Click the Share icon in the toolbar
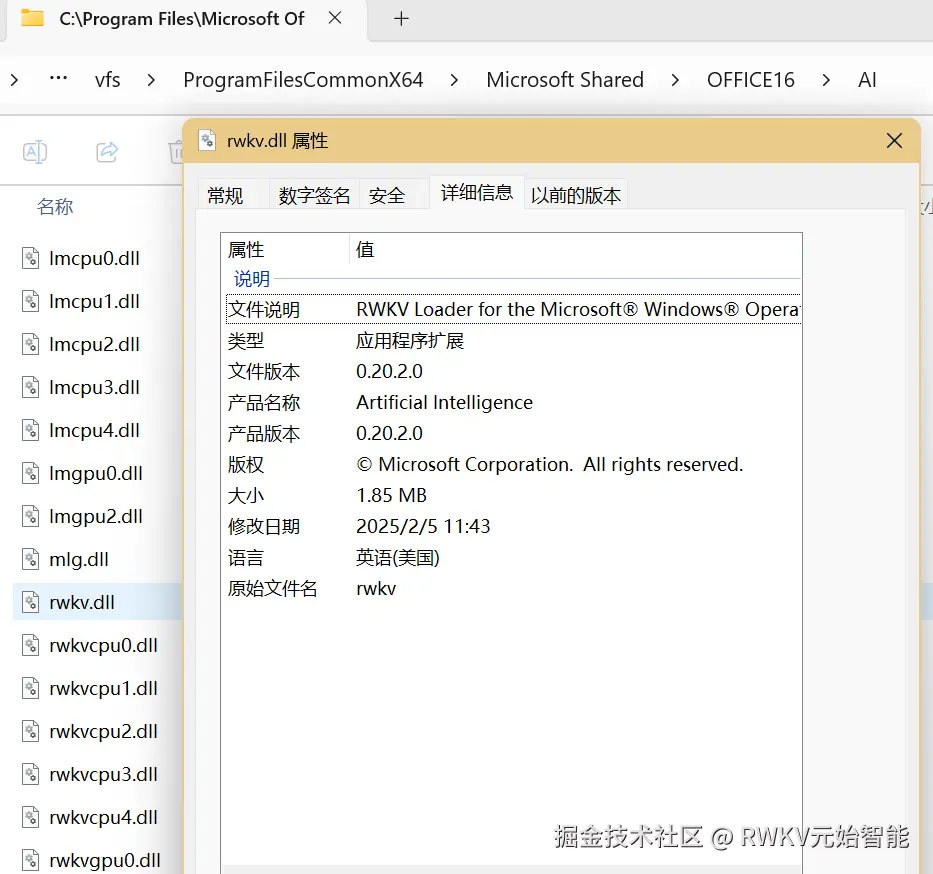The width and height of the screenshot is (933, 874). 107,152
